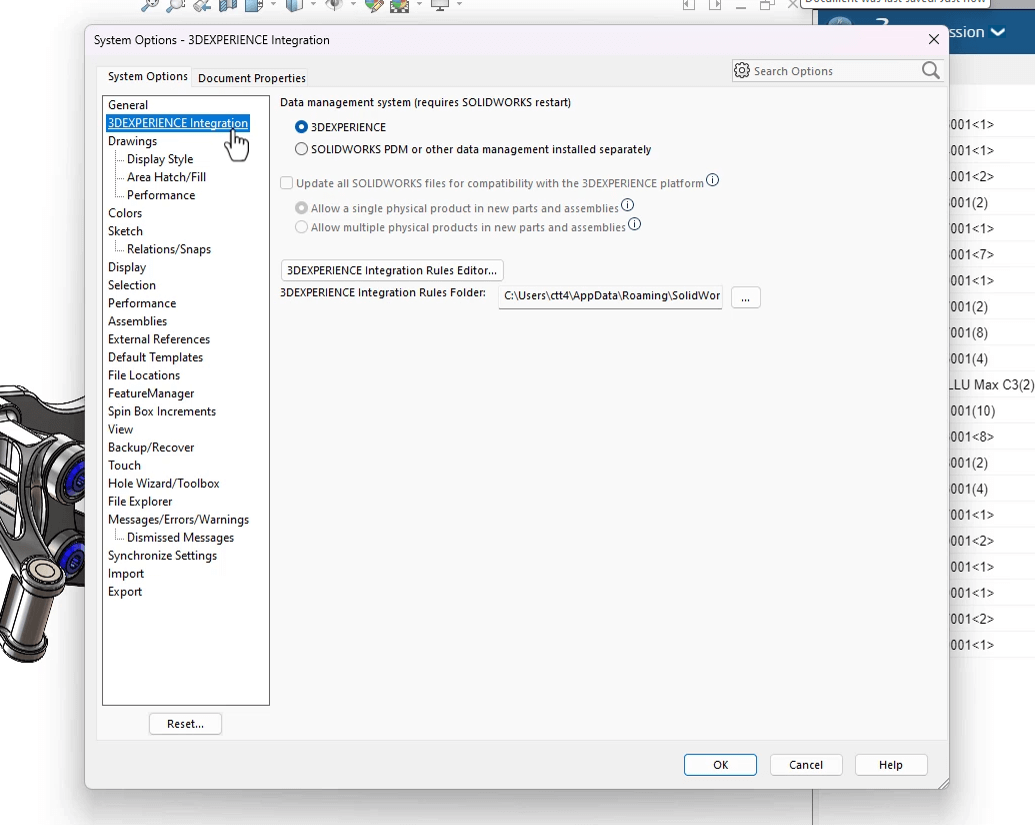Click the Reset button
The image size is (1035, 825).
coord(185,723)
